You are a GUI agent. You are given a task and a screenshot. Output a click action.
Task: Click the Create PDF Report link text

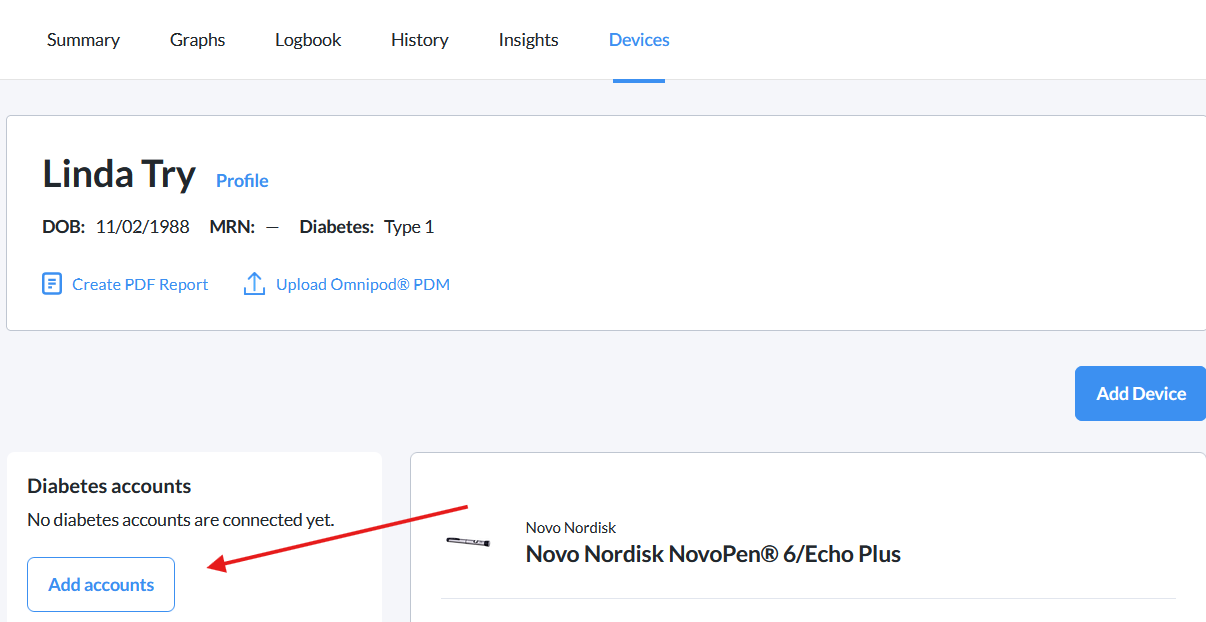[x=140, y=284]
